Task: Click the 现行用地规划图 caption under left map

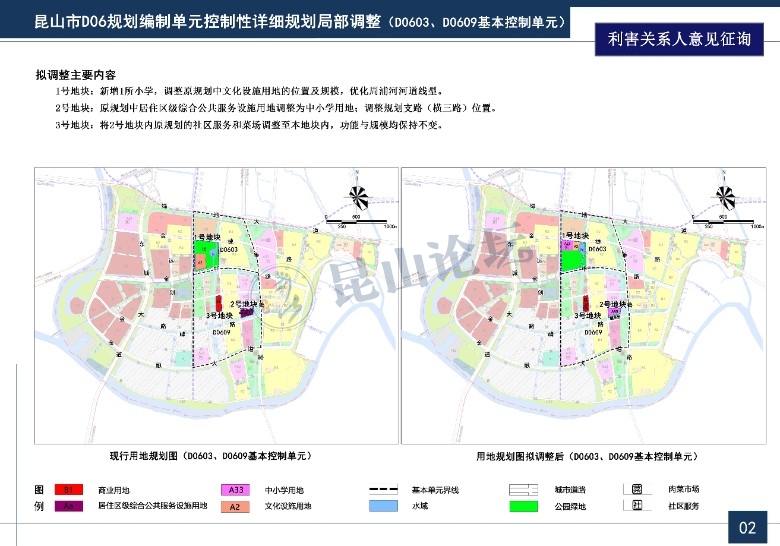Action: (209, 455)
